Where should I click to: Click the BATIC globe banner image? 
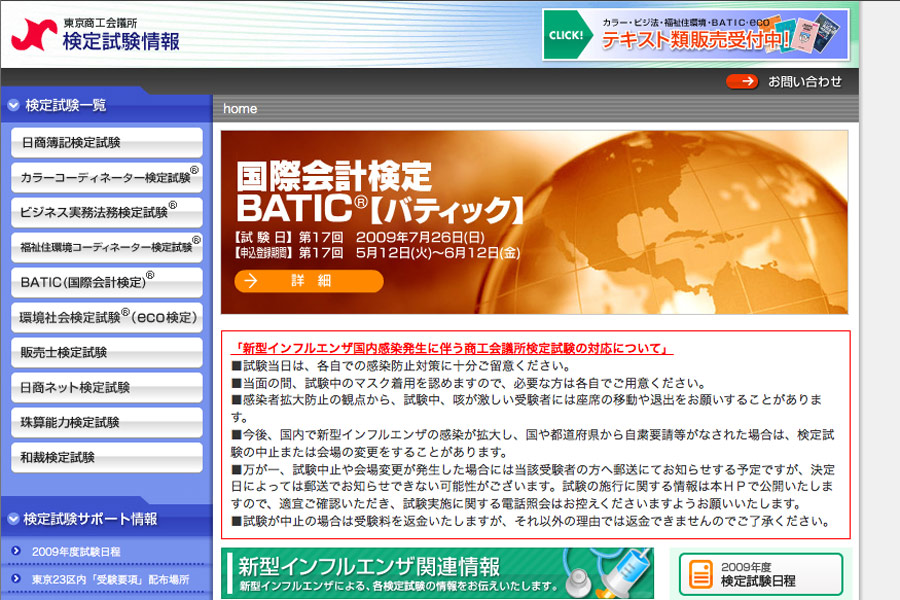(534, 222)
